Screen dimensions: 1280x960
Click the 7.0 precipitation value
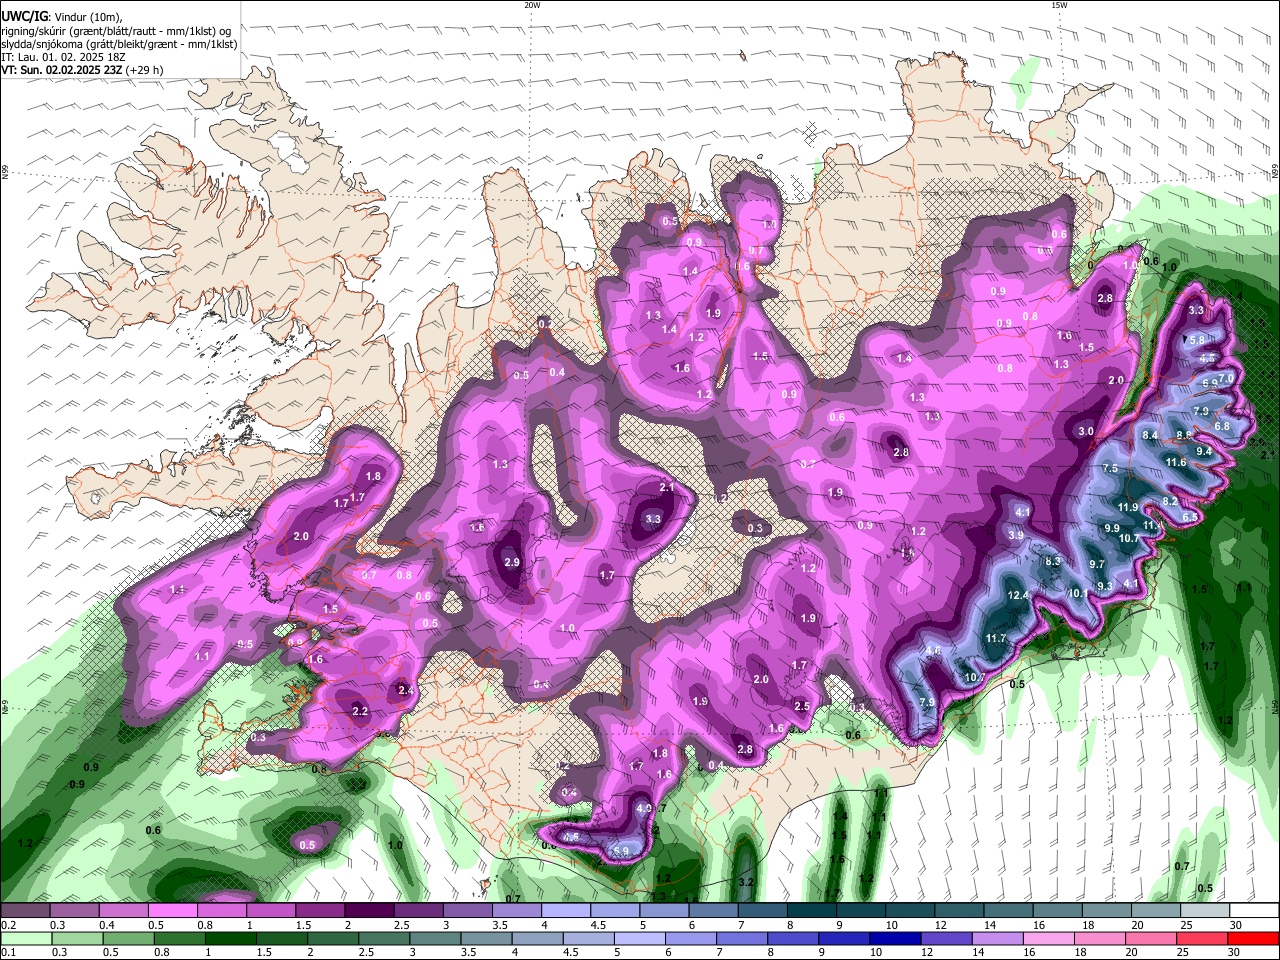[x=1225, y=378]
